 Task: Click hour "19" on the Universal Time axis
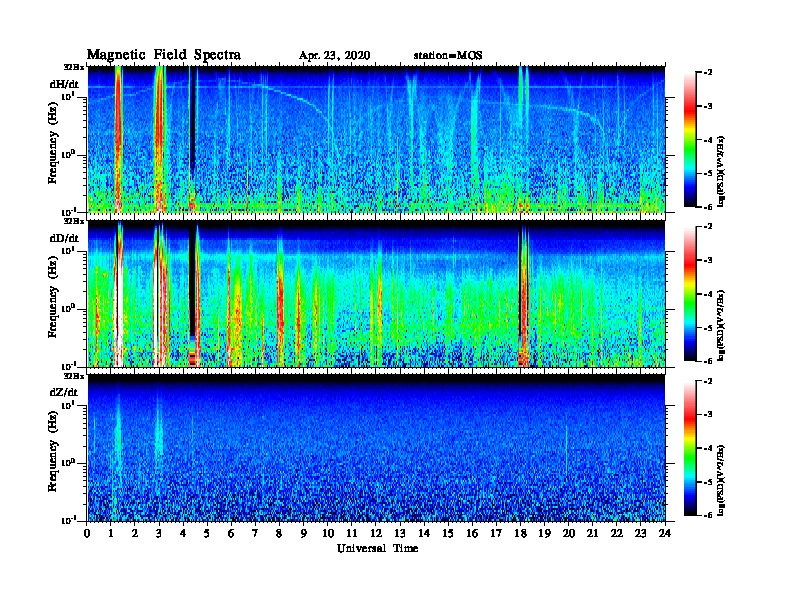click(x=544, y=534)
